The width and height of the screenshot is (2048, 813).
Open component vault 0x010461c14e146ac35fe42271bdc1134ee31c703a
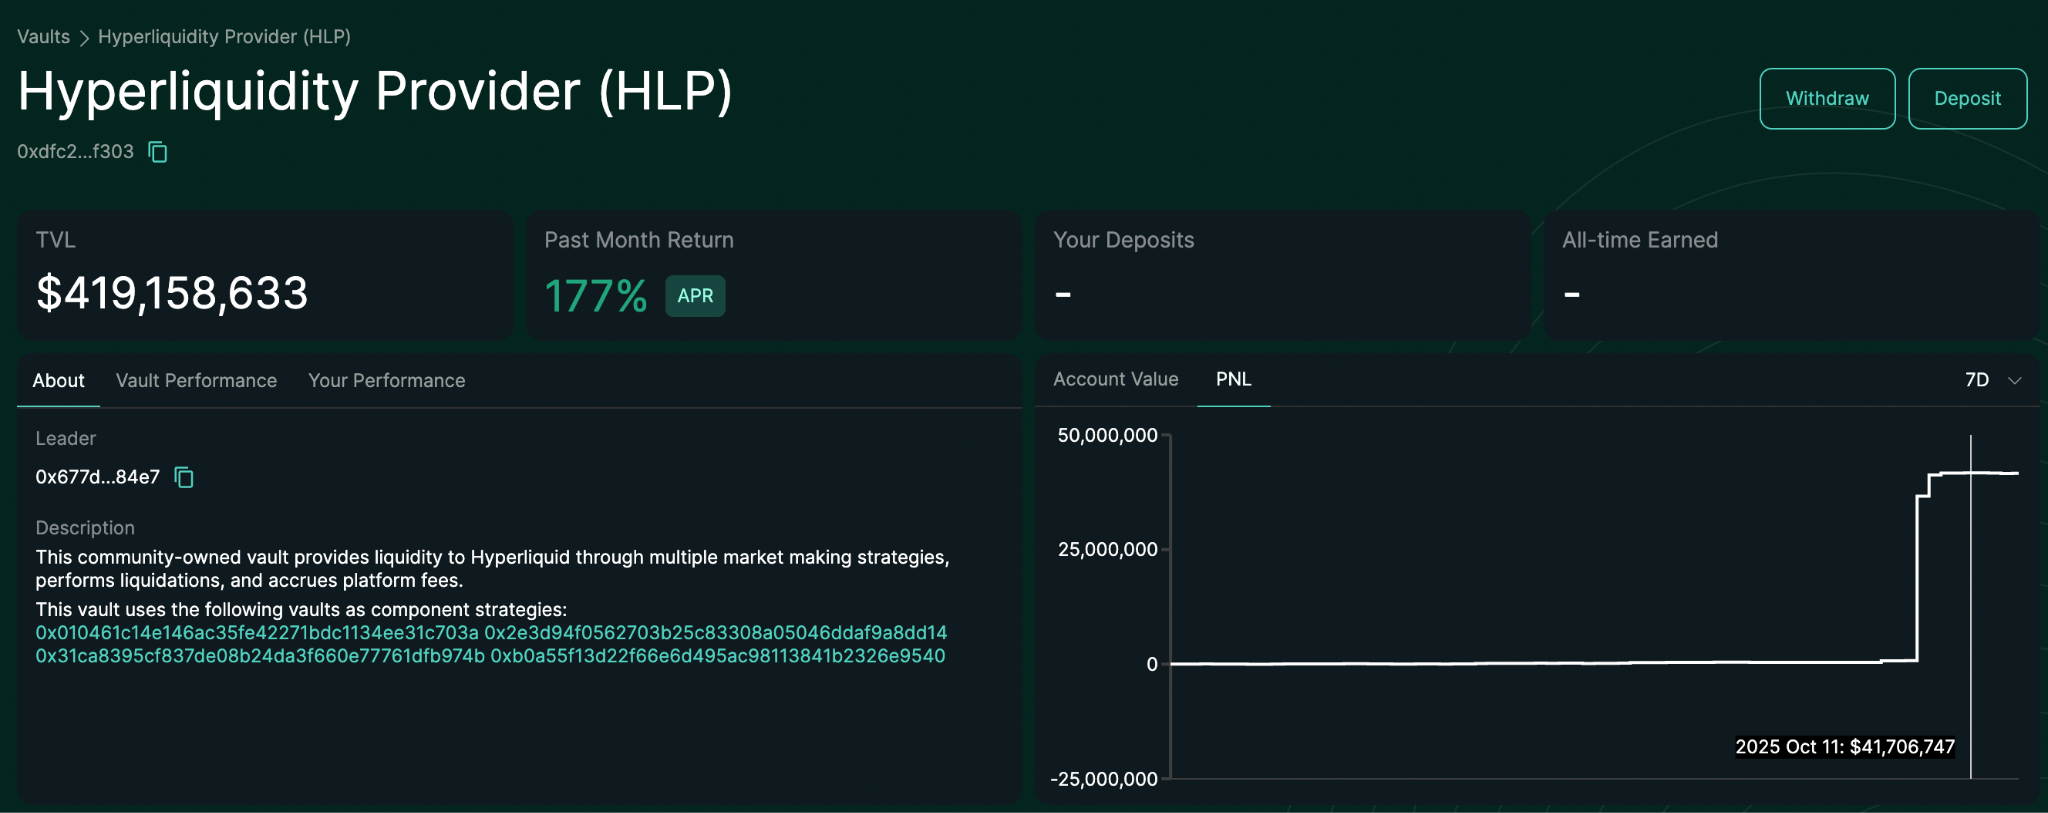(x=257, y=633)
